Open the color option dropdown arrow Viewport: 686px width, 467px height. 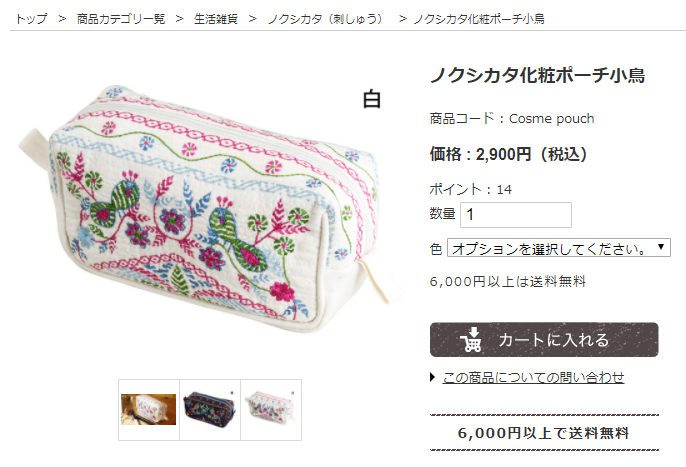pyautogui.click(x=661, y=247)
